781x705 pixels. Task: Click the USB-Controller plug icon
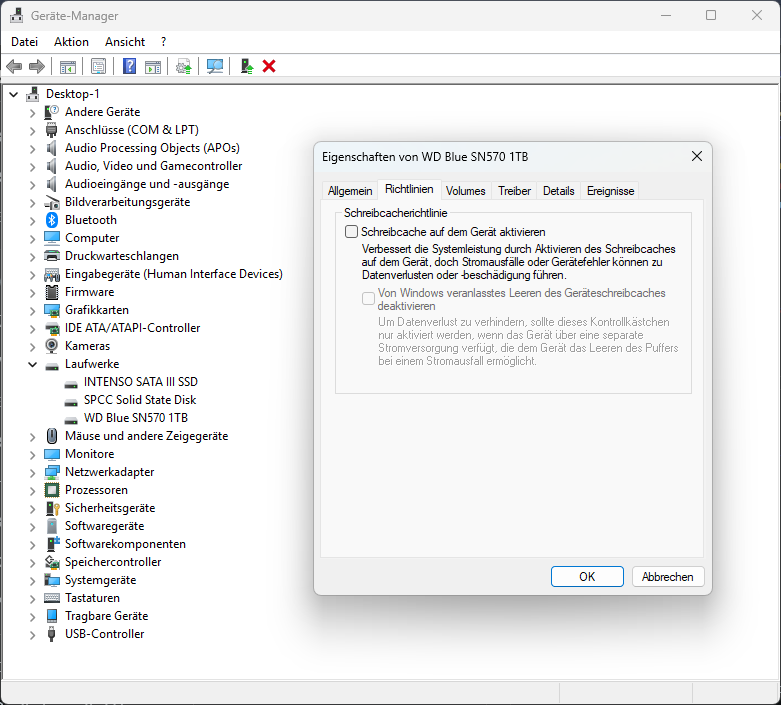point(51,634)
